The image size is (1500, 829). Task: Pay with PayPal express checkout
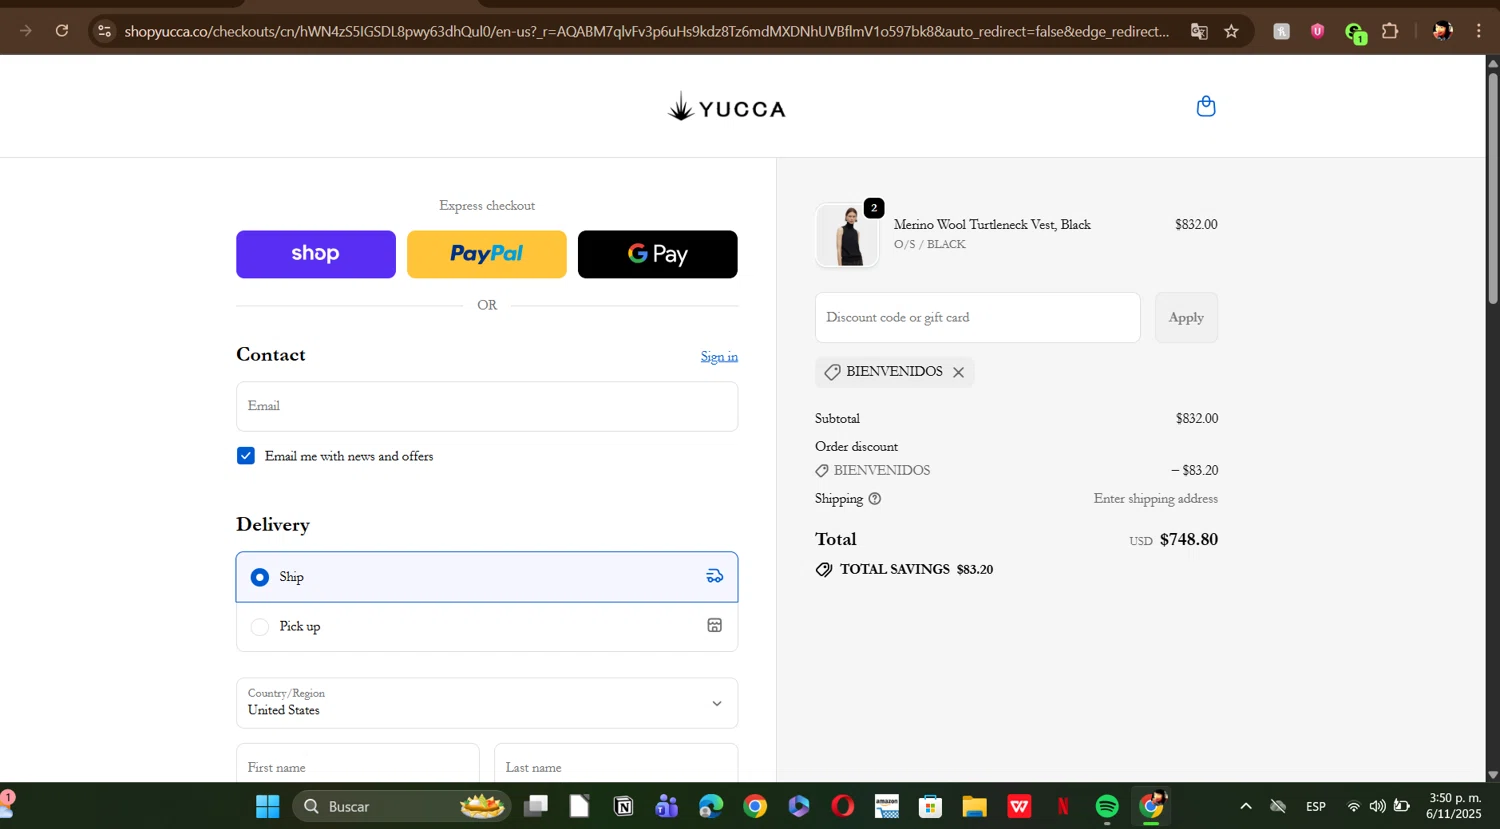(487, 254)
